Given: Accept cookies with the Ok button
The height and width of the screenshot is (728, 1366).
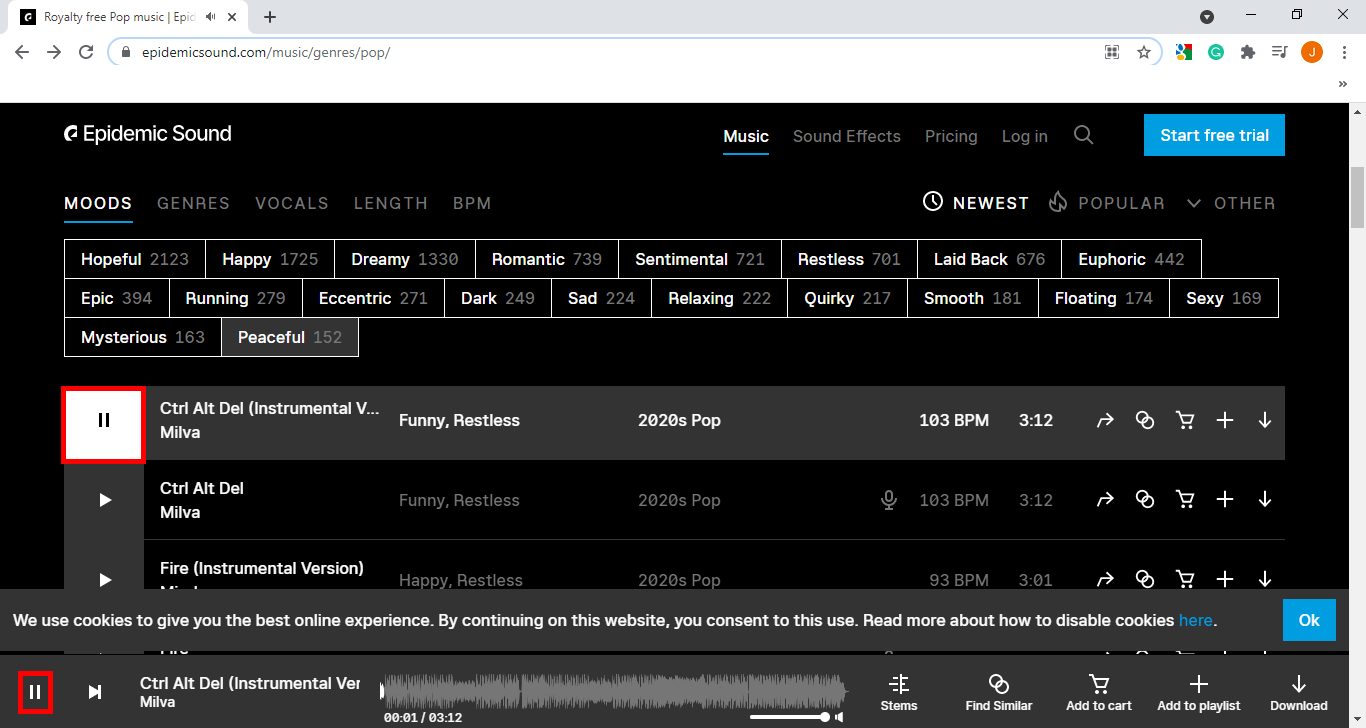Looking at the screenshot, I should pos(1309,620).
